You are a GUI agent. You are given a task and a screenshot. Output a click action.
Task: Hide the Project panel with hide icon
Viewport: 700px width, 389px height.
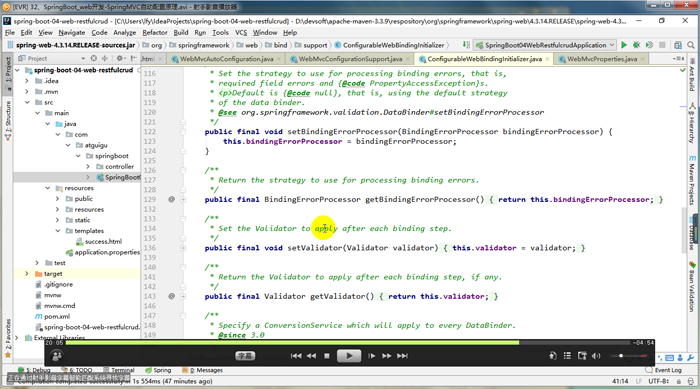coord(133,59)
